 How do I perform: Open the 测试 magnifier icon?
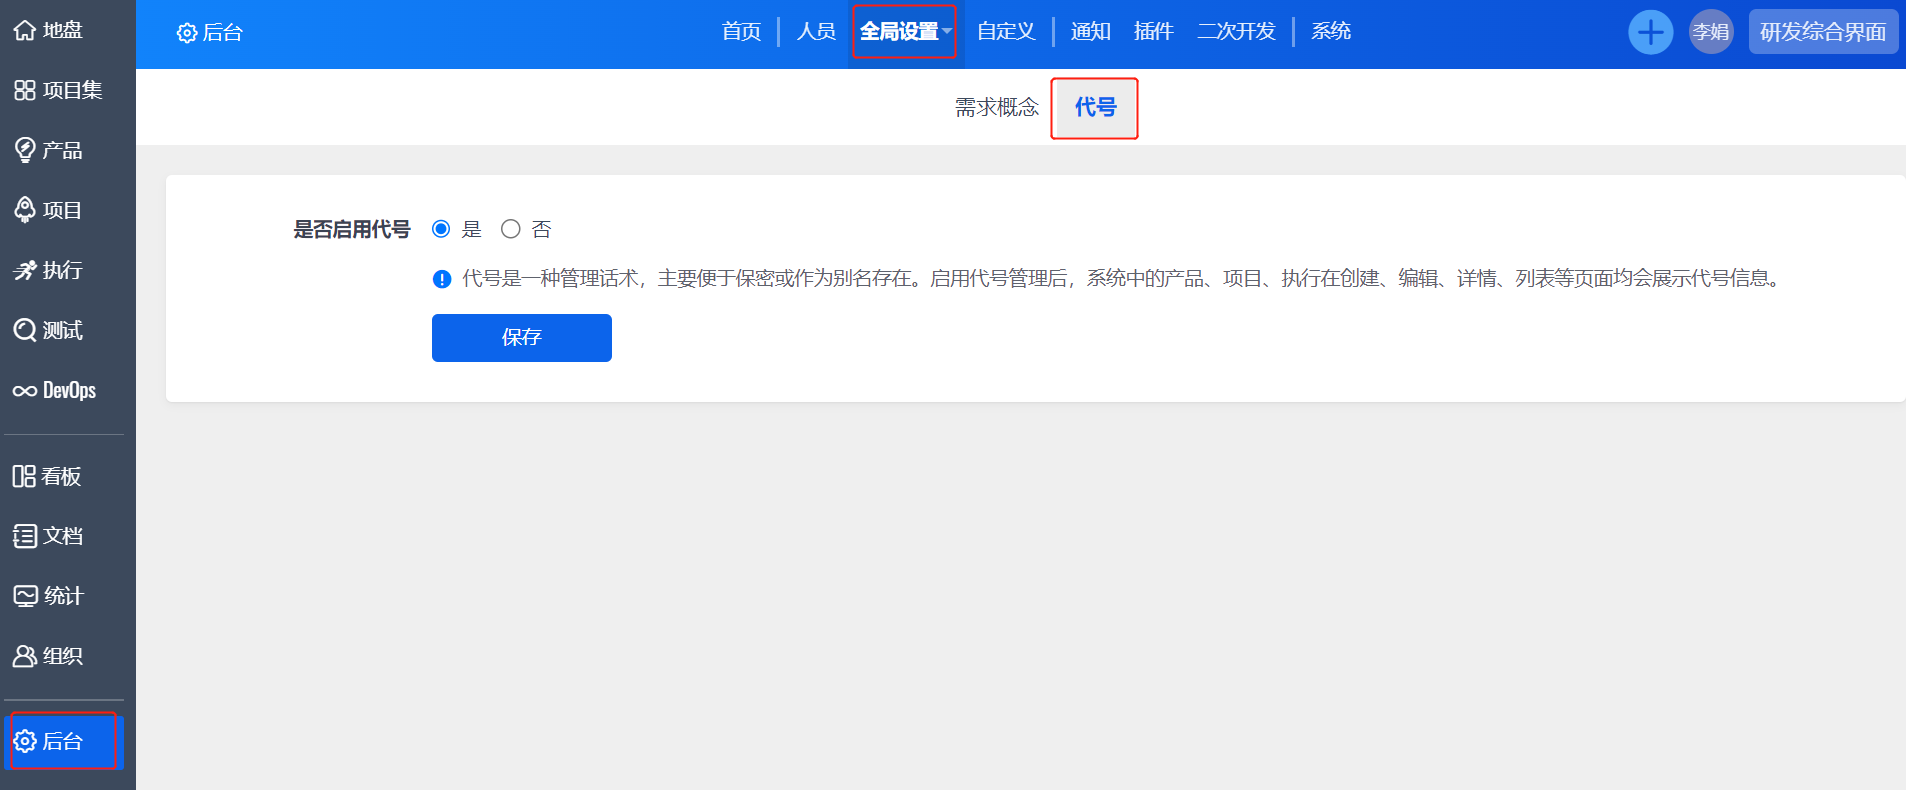[25, 330]
